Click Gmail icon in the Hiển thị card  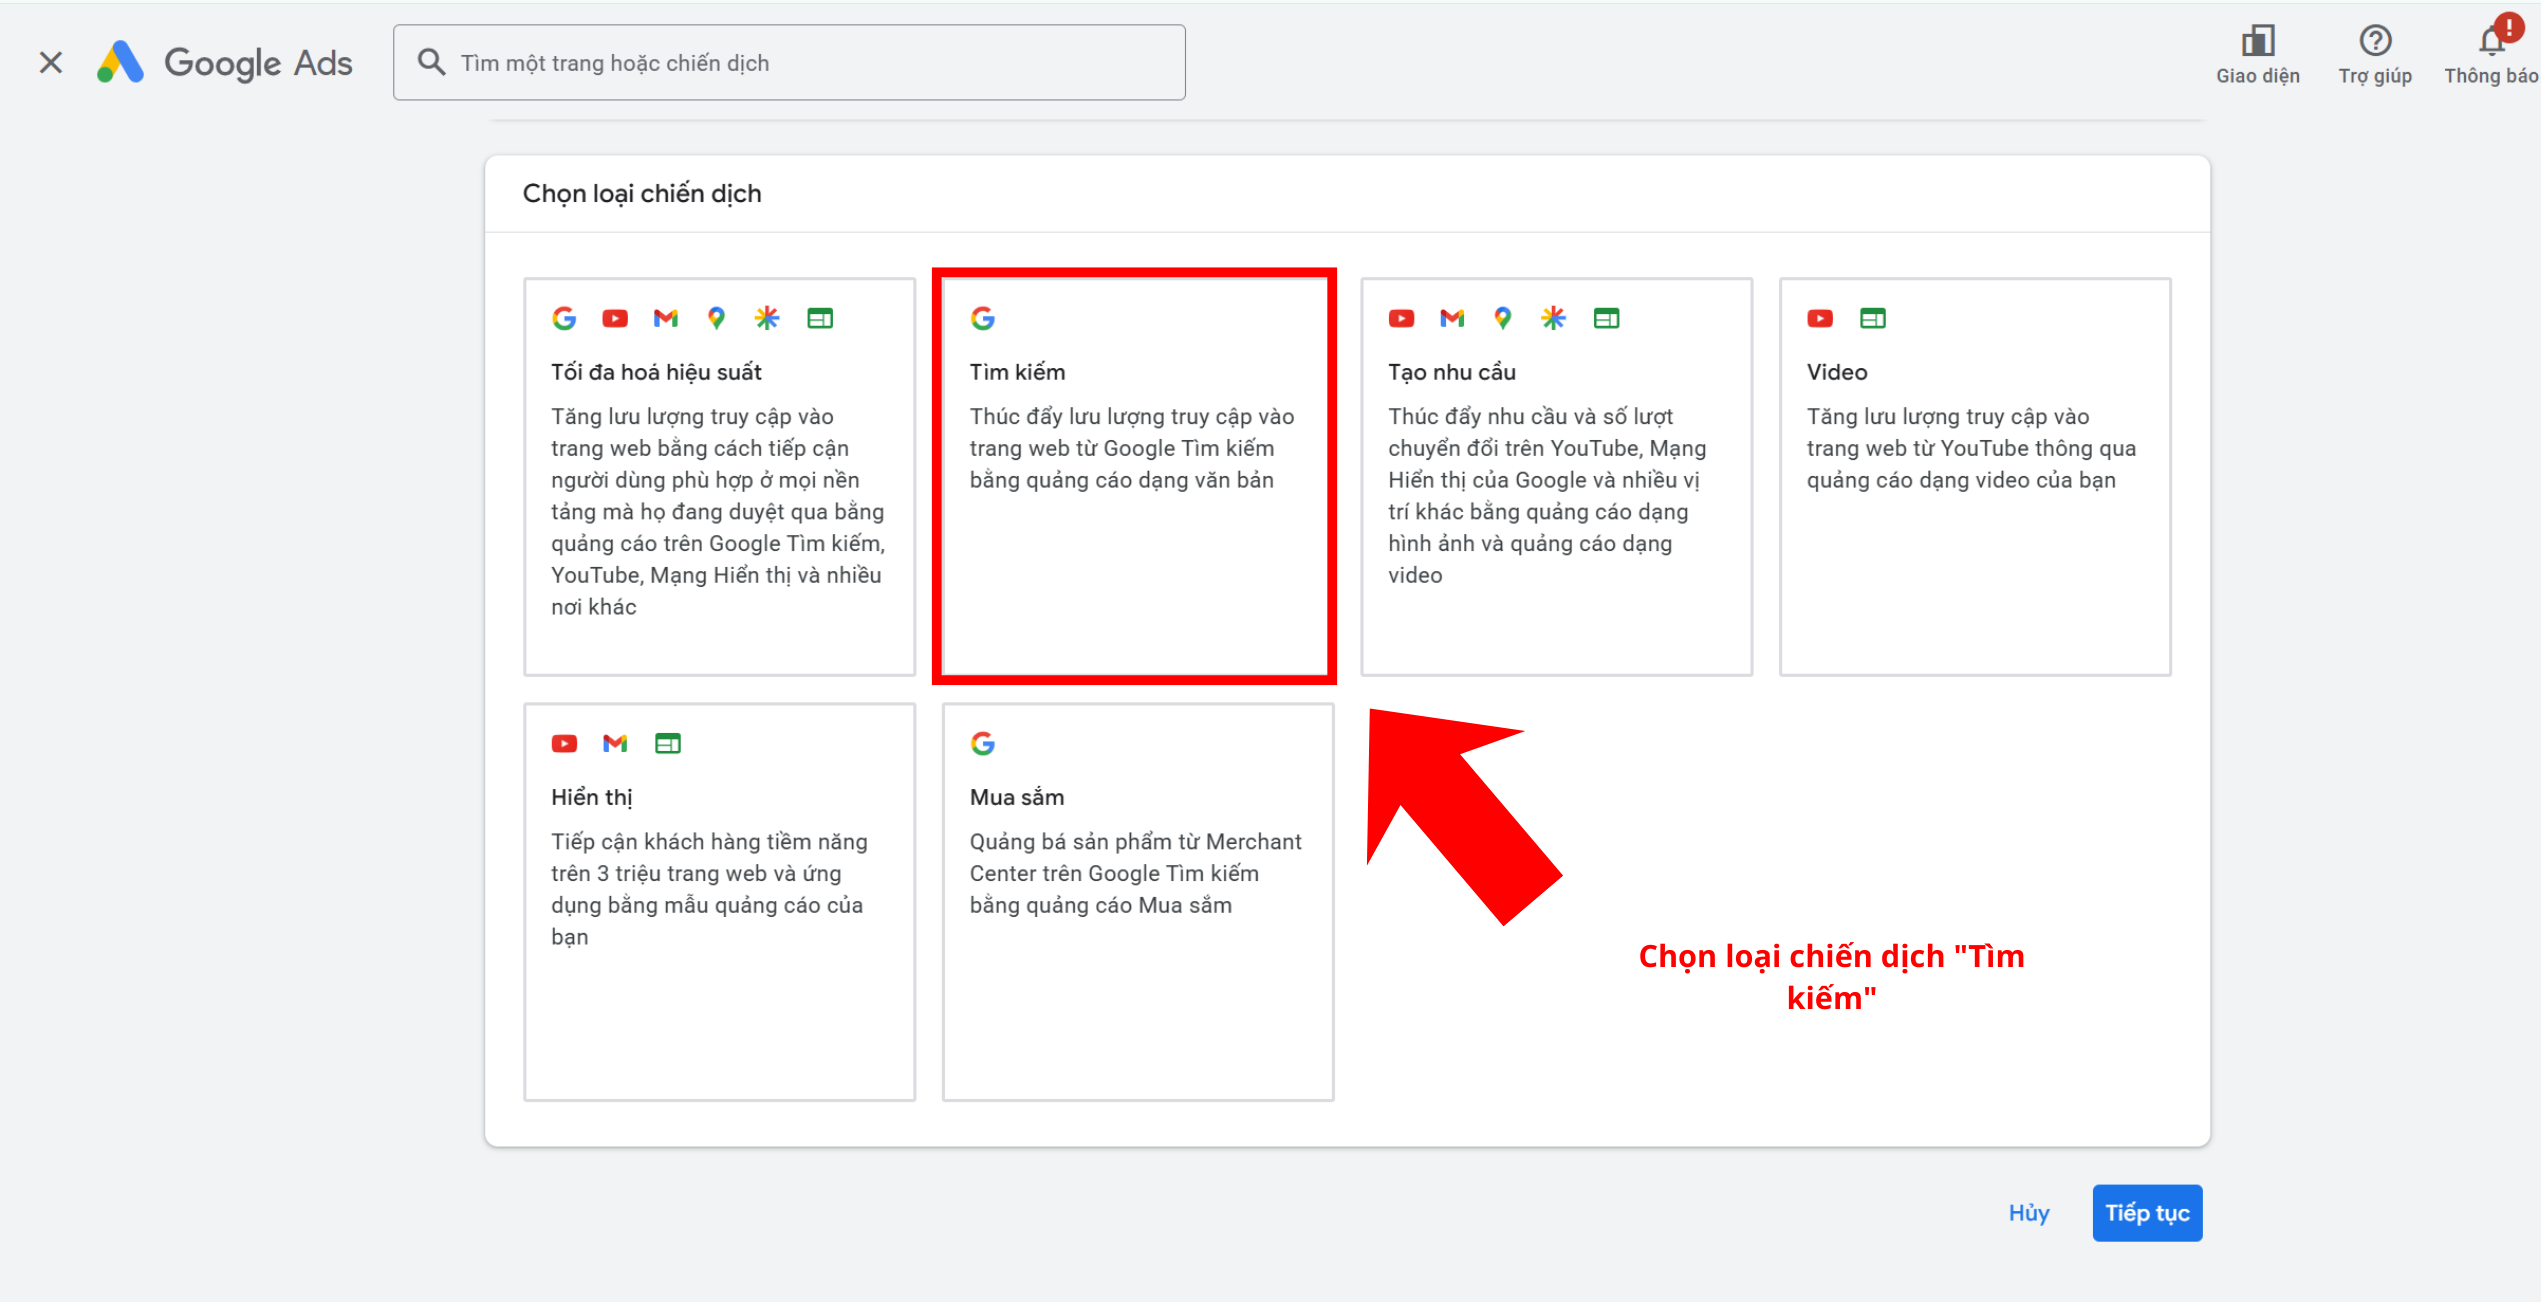point(615,743)
